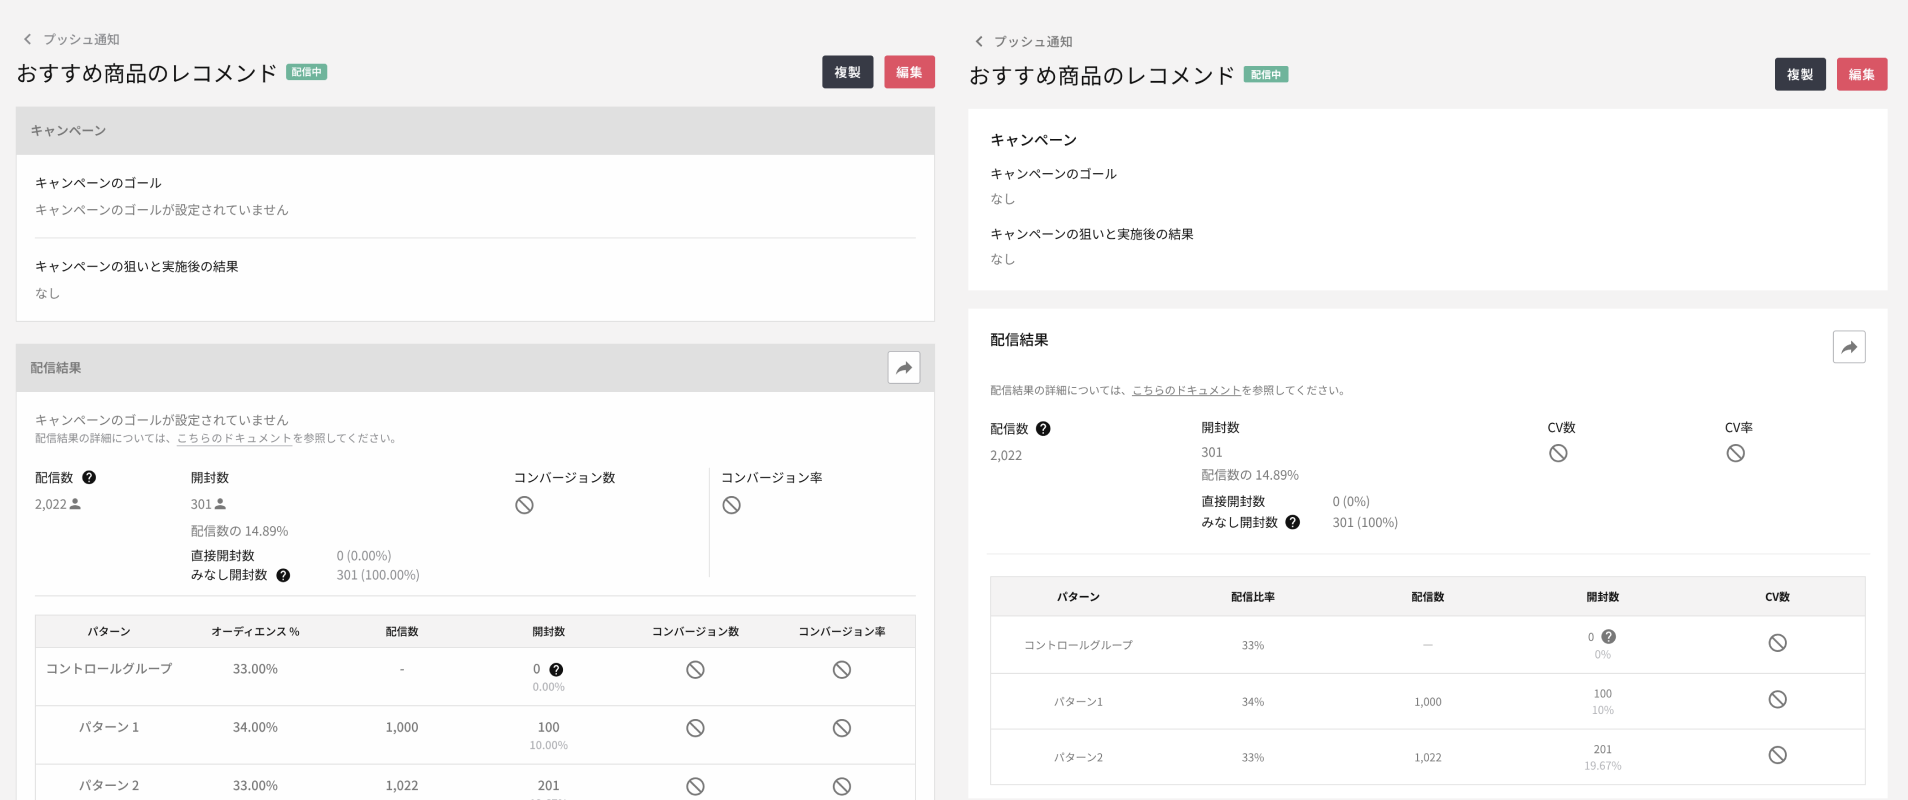Click the unavailable icon under the コンバージョン率 summary
Image resolution: width=1908 pixels, height=800 pixels.
(732, 505)
